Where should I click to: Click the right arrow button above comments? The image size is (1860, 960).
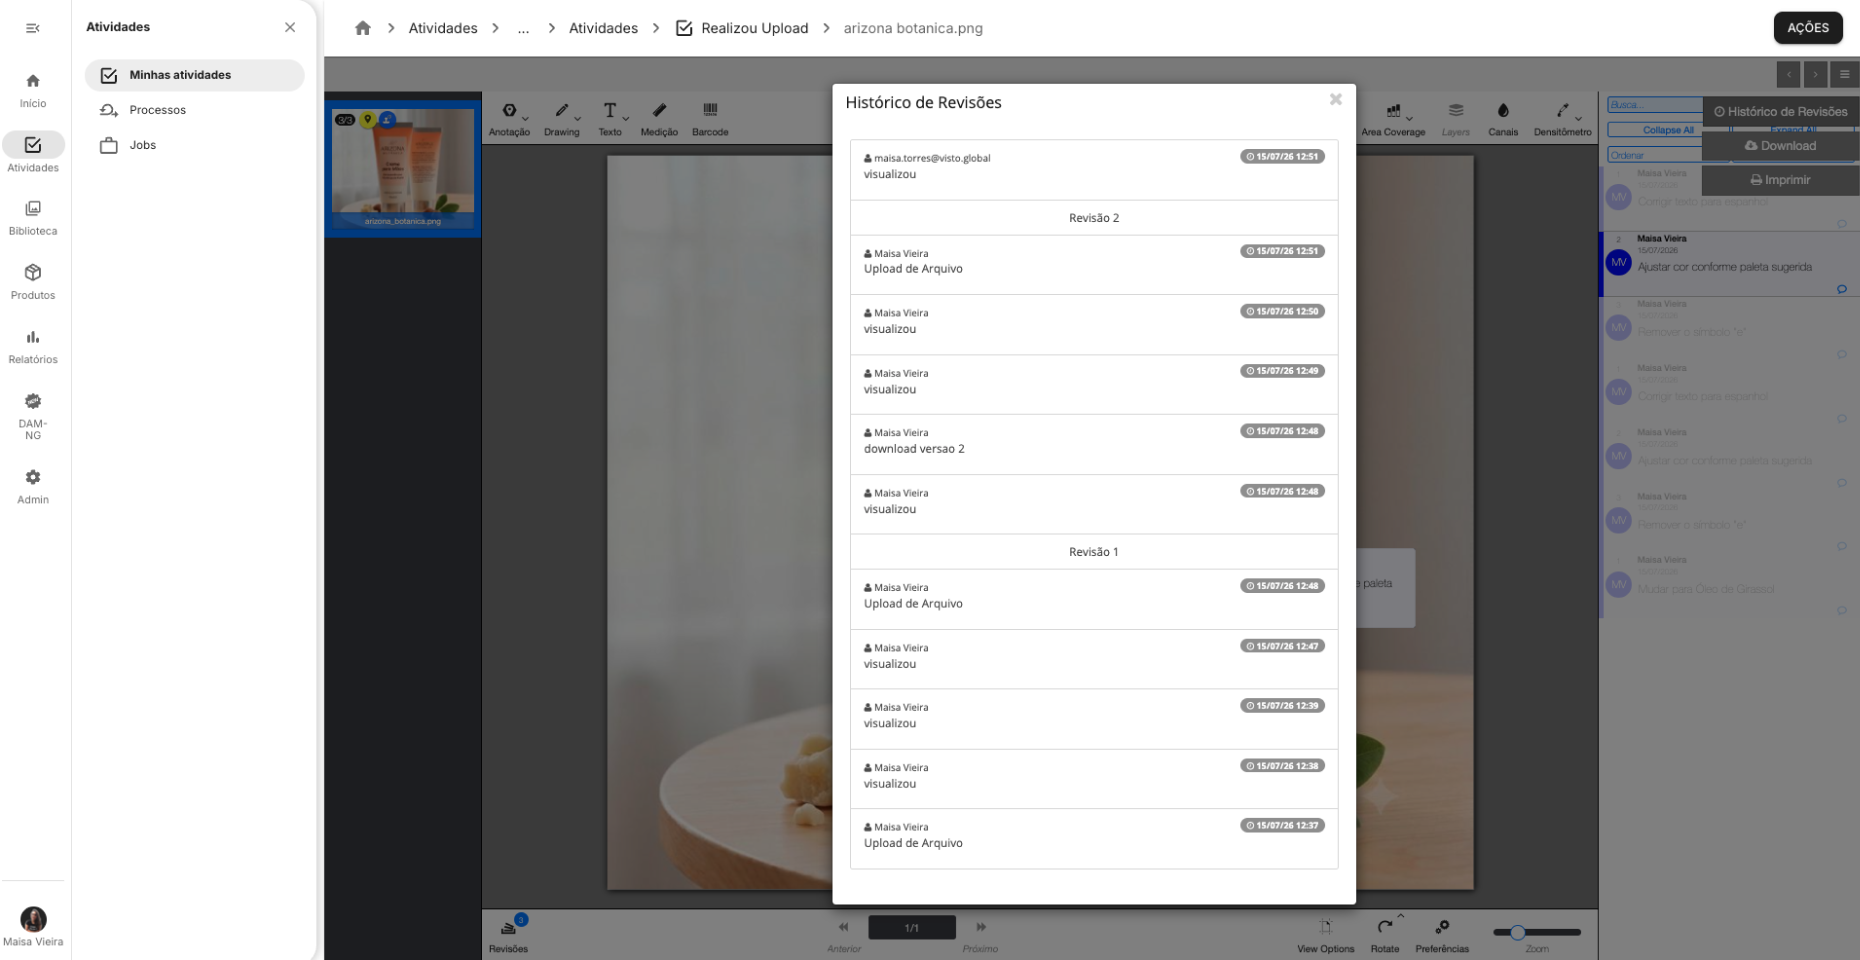[x=1816, y=74]
